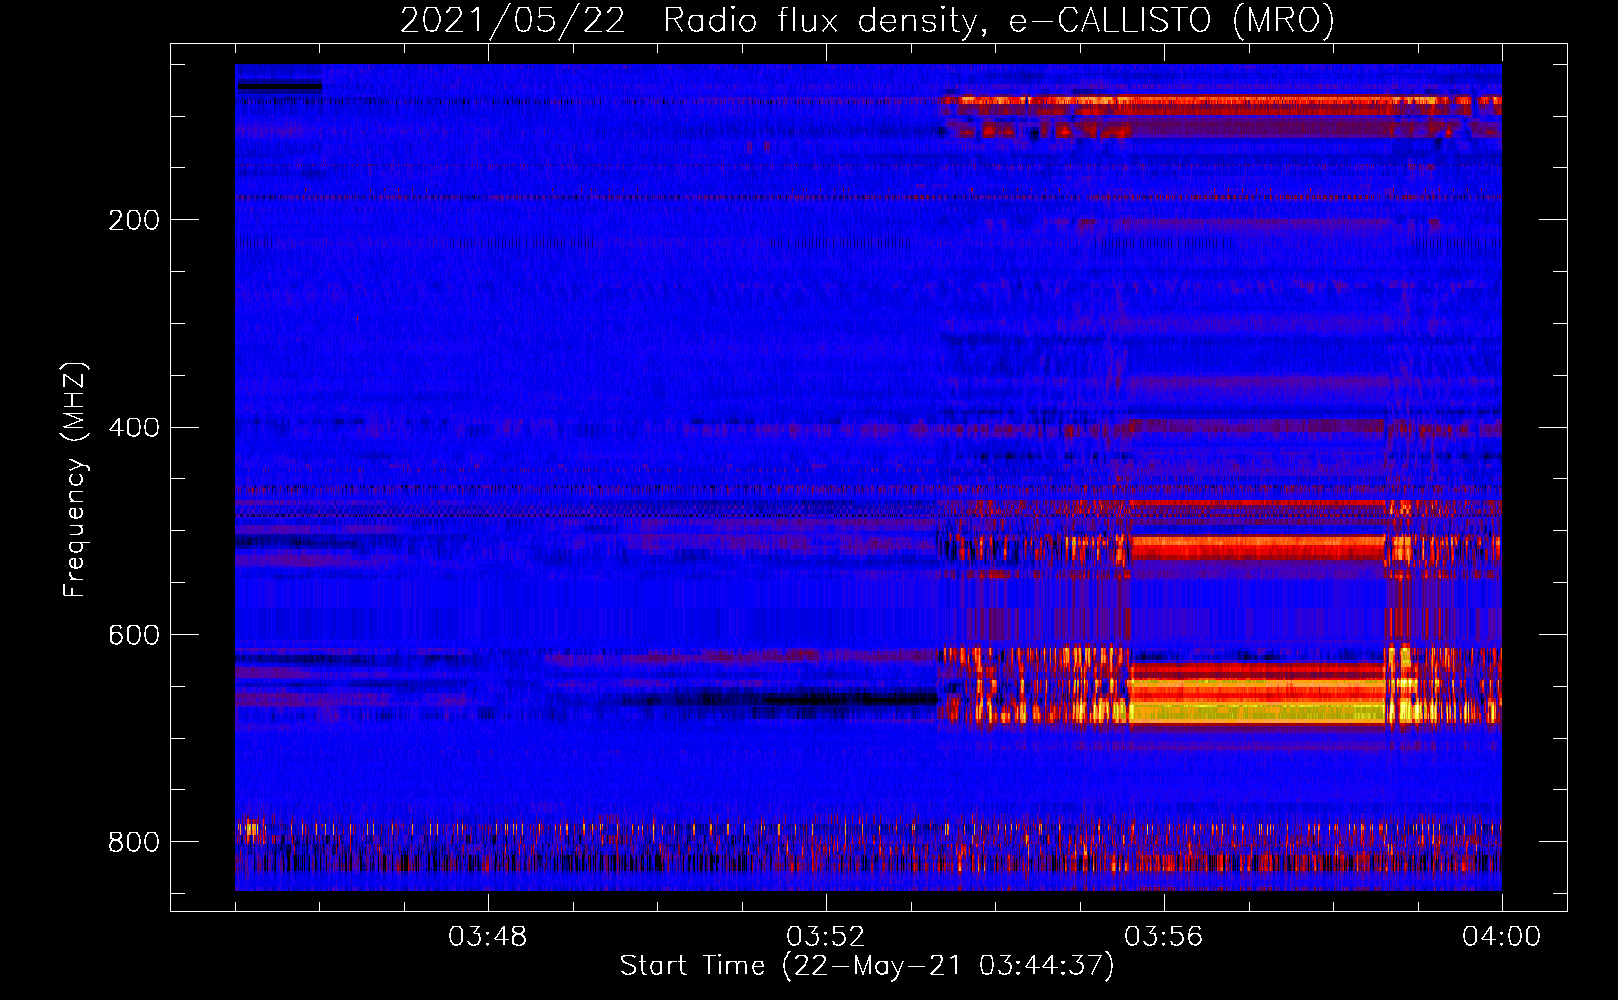Screen dimensions: 1618x1000
Task: Click the '800' frequency axis label
Action: tap(134, 843)
